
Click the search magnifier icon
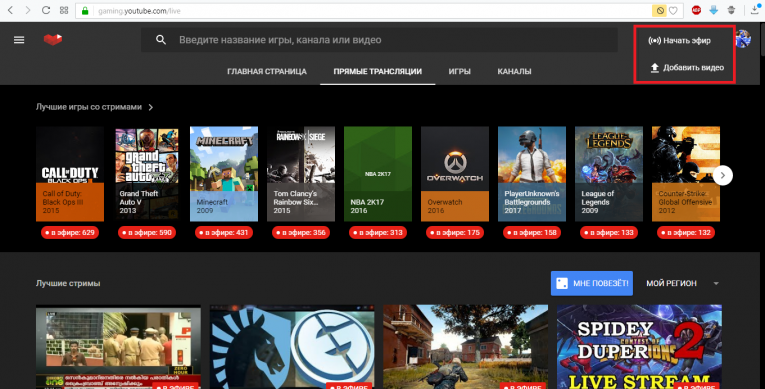point(161,40)
